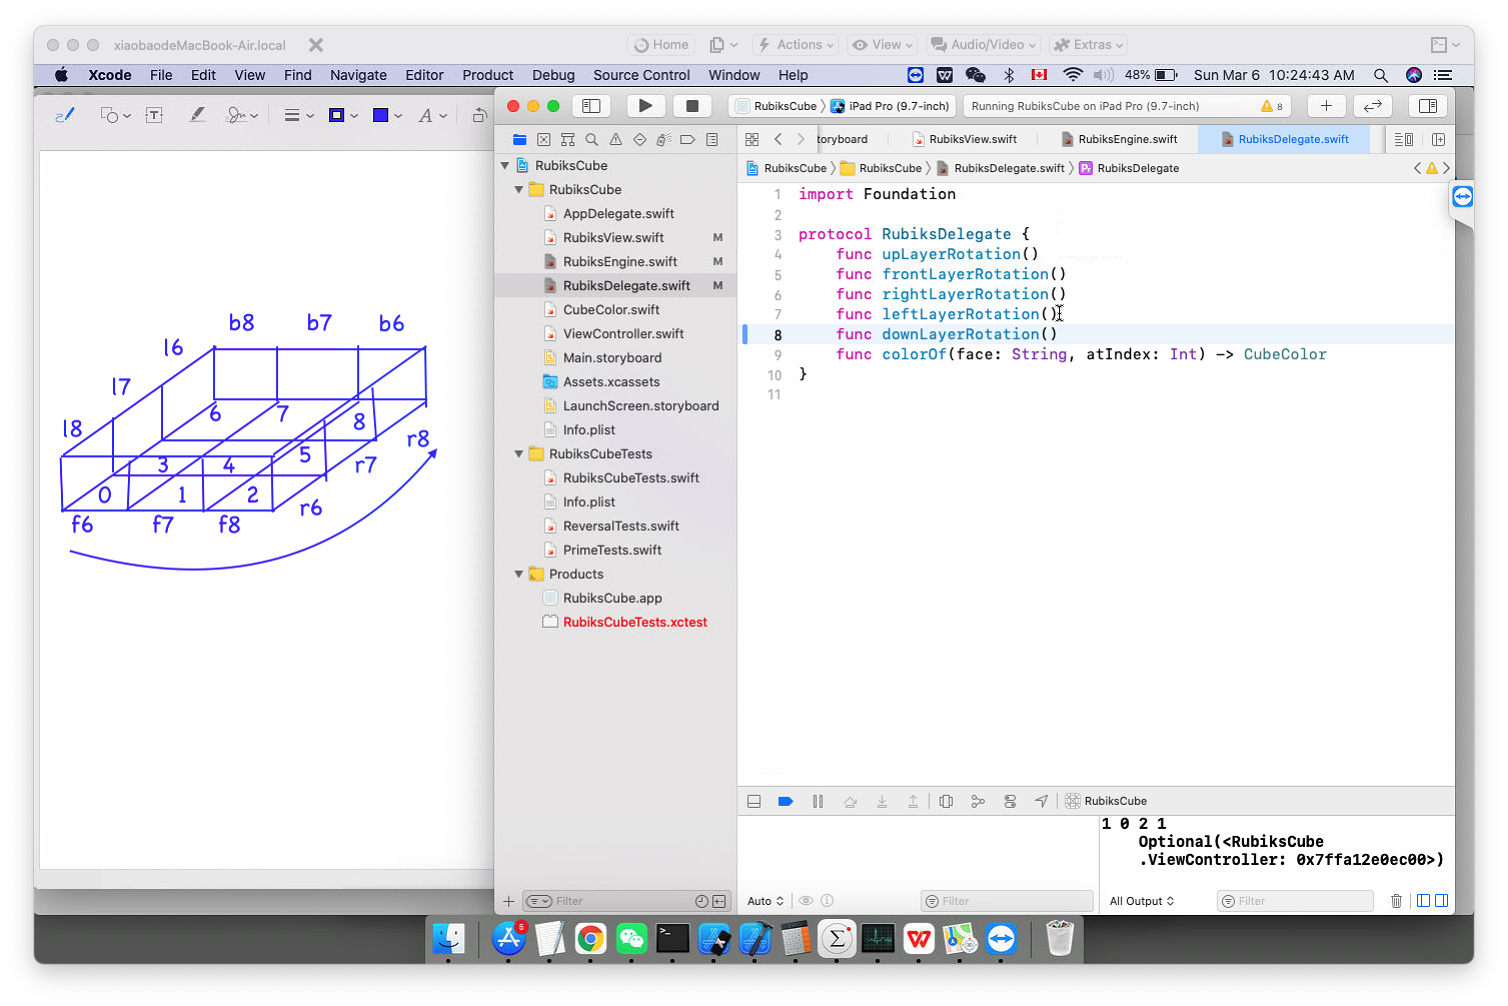Go back in editor history

(778, 140)
